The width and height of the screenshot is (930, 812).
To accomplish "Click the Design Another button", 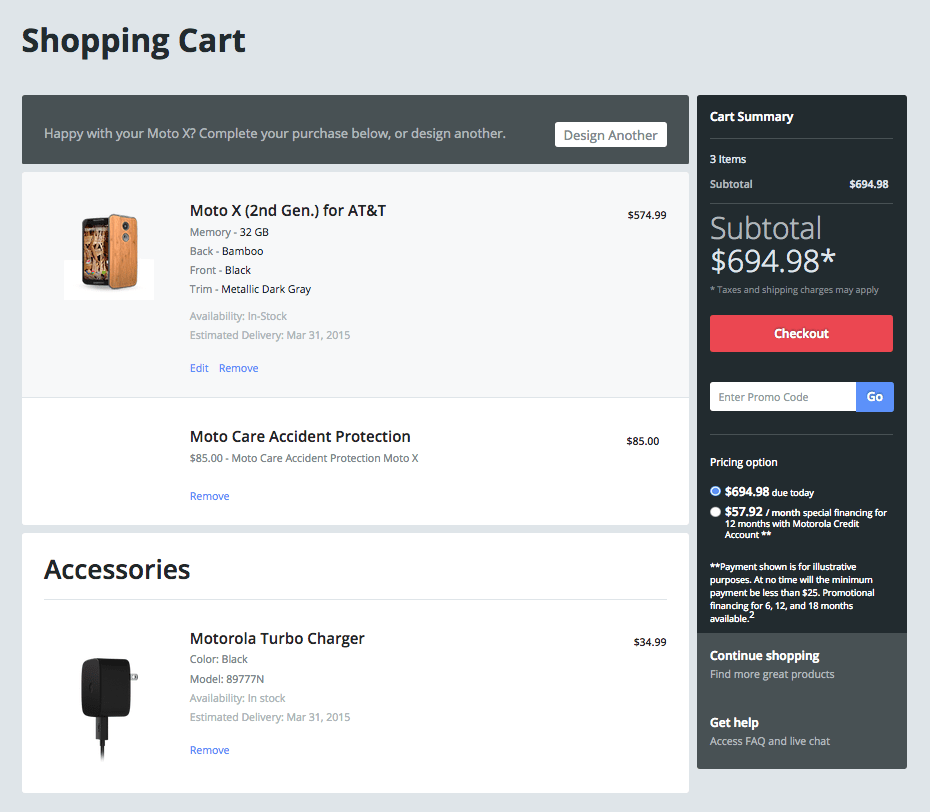I will 610,135.
